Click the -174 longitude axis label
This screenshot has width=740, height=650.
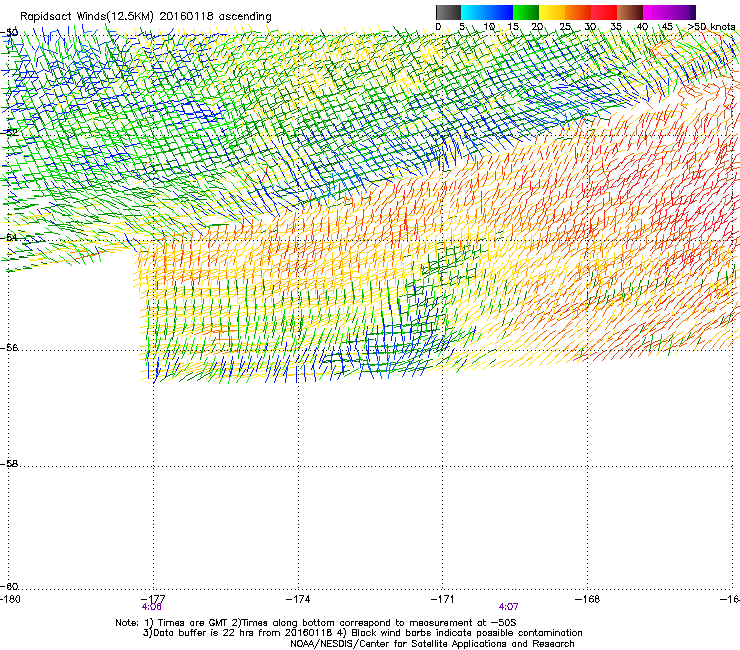(x=298, y=599)
